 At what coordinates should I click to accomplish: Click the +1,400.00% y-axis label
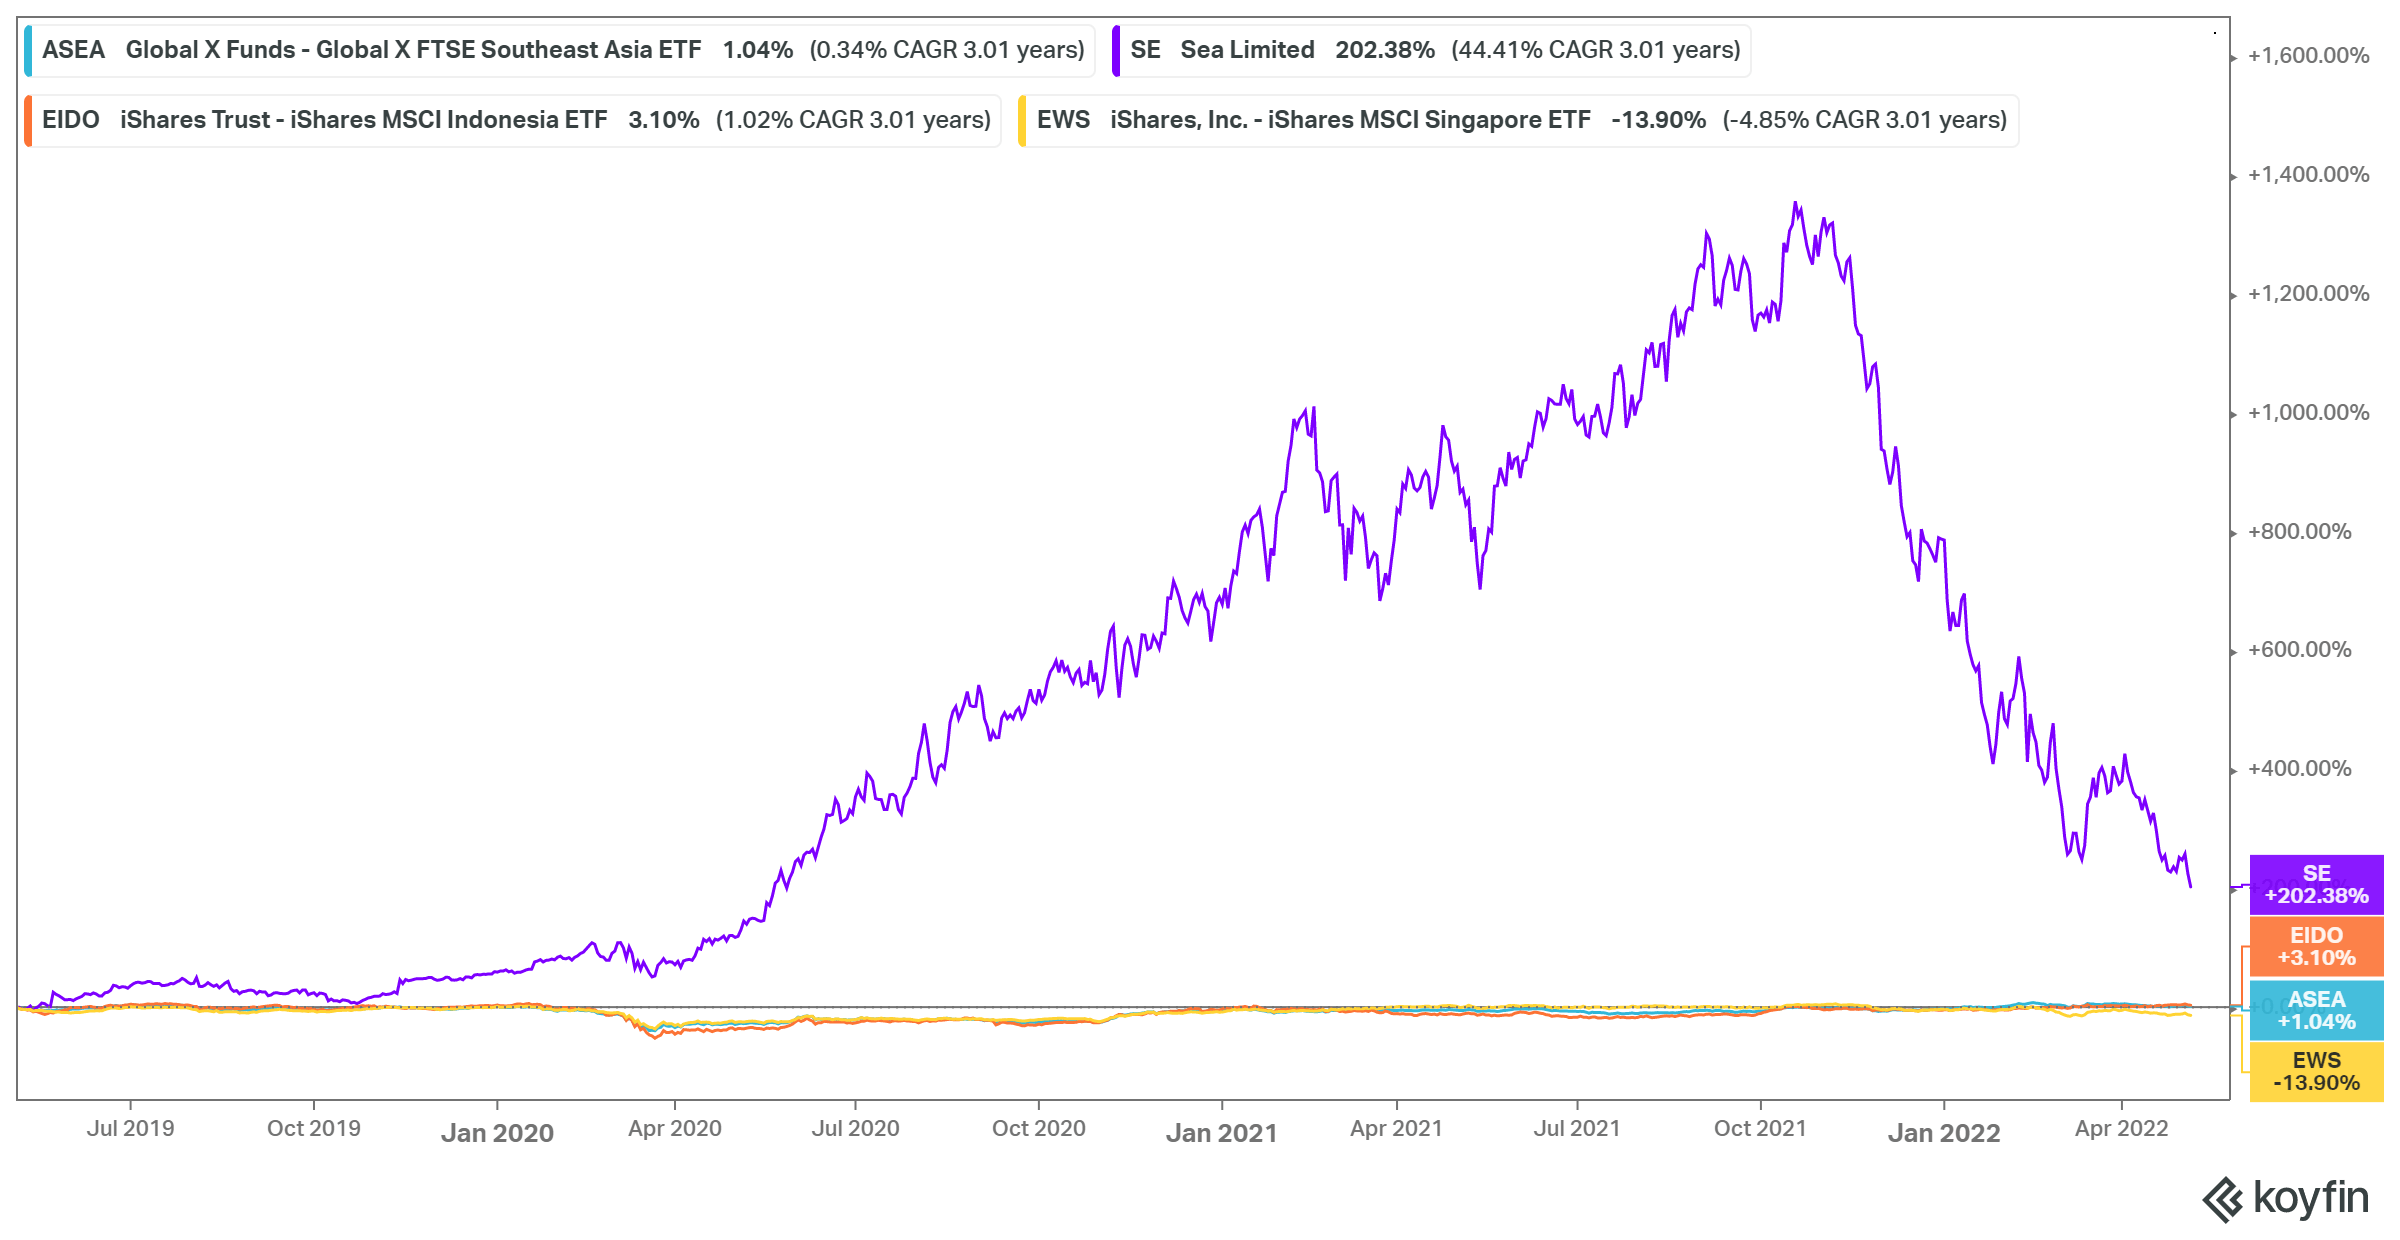click(2308, 175)
